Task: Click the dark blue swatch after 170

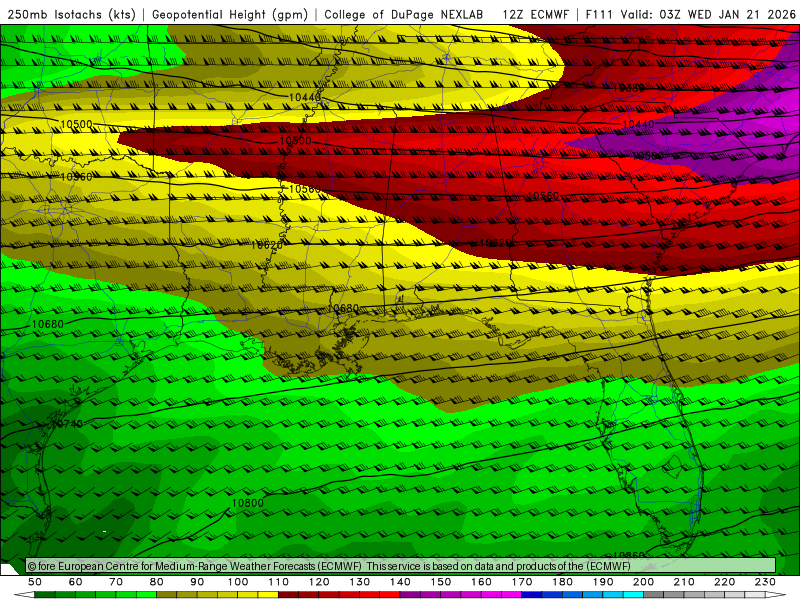Action: point(532,595)
